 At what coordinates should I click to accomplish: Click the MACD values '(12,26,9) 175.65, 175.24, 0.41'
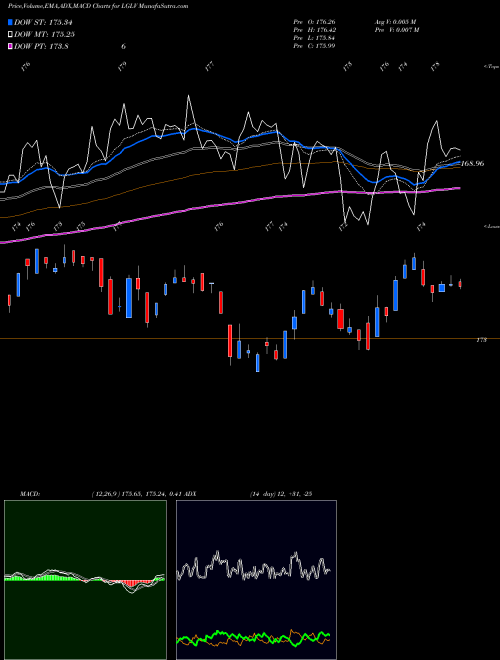[137, 494]
